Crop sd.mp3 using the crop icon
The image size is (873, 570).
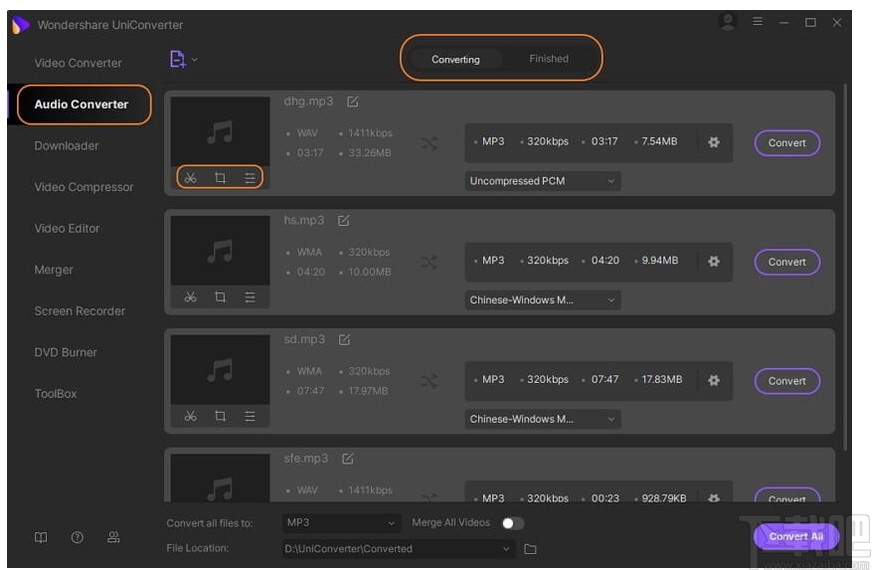point(220,416)
